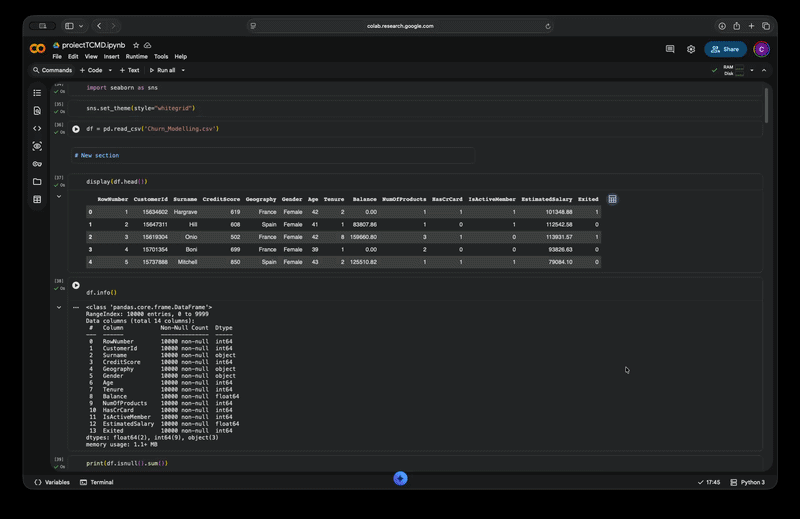The width and height of the screenshot is (800, 519).
Task: Open the Terminal panel
Action: pos(97,482)
